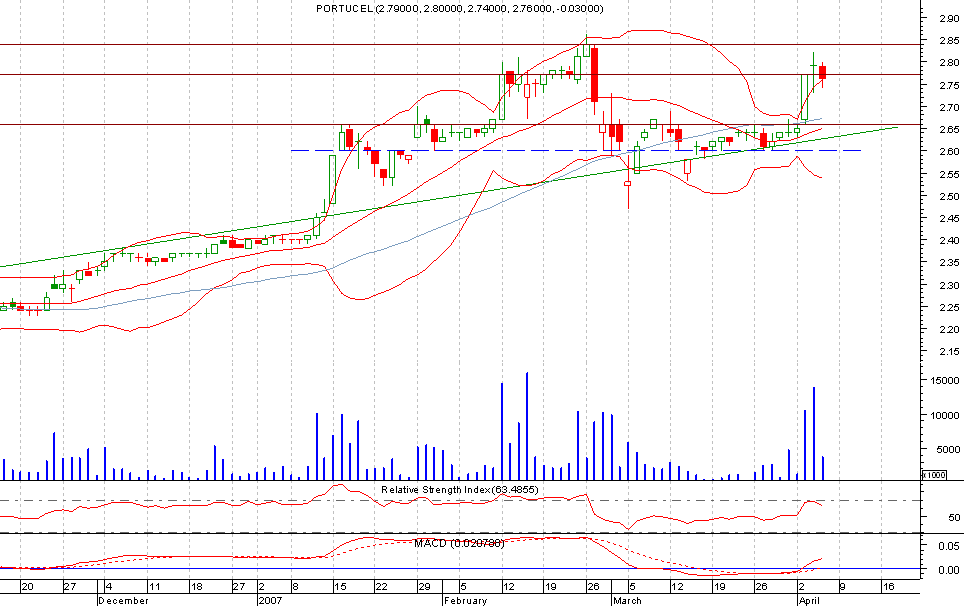Select the 2.45 price axis label

coord(949,218)
